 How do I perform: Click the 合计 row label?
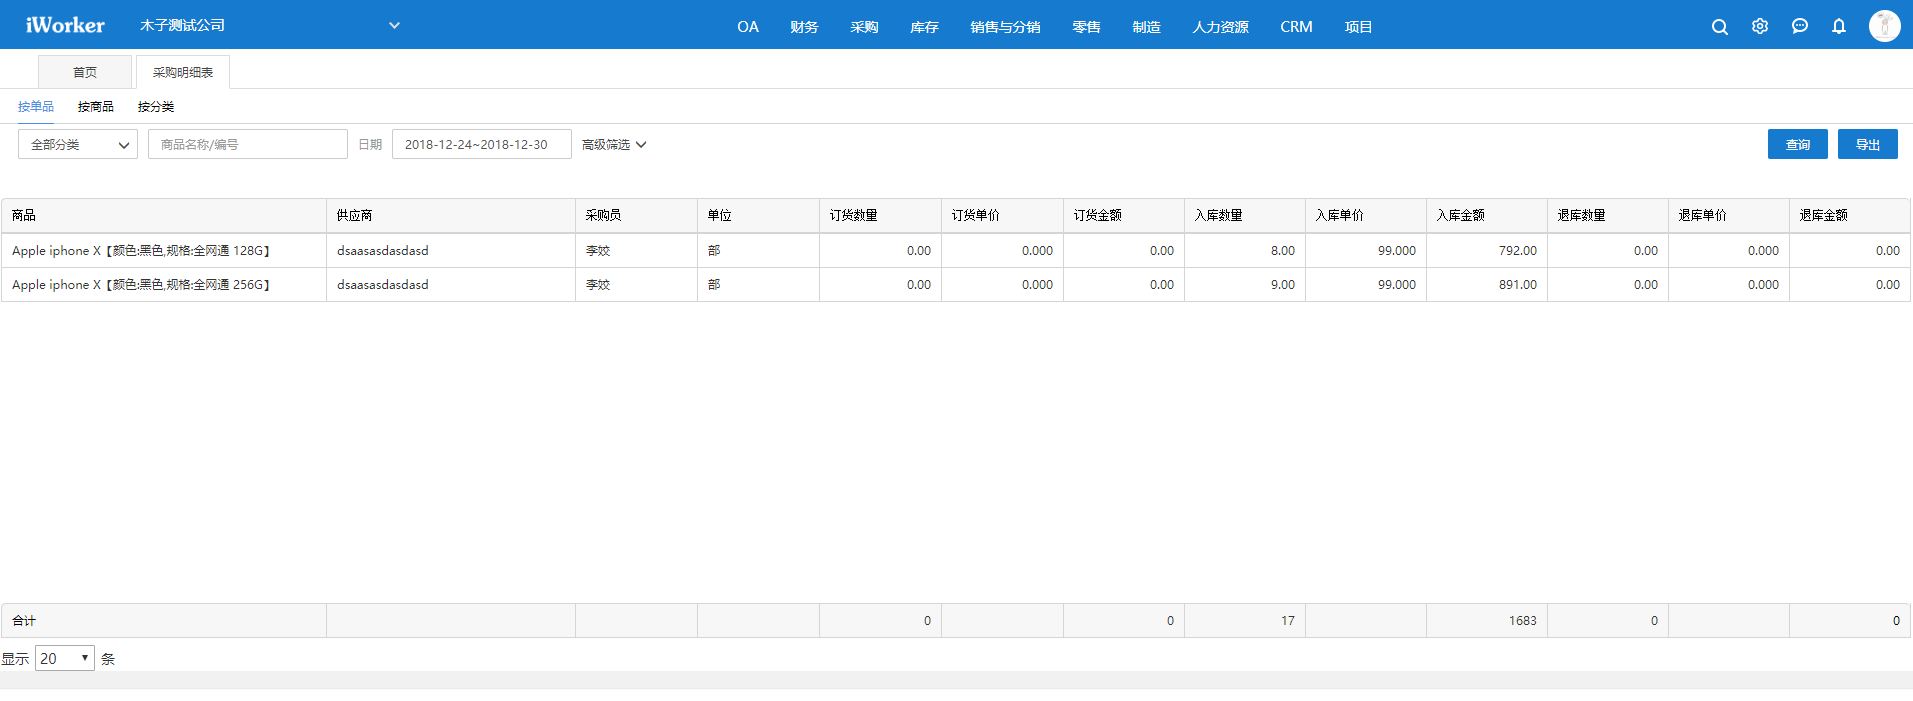coord(24,621)
